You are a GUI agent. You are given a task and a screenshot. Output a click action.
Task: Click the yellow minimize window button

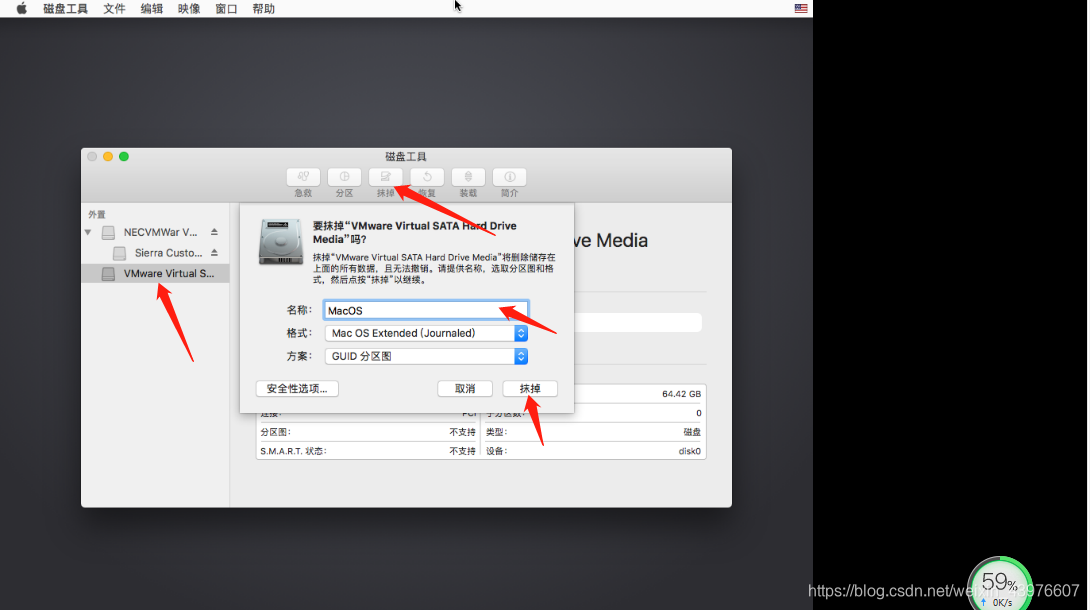coord(108,157)
